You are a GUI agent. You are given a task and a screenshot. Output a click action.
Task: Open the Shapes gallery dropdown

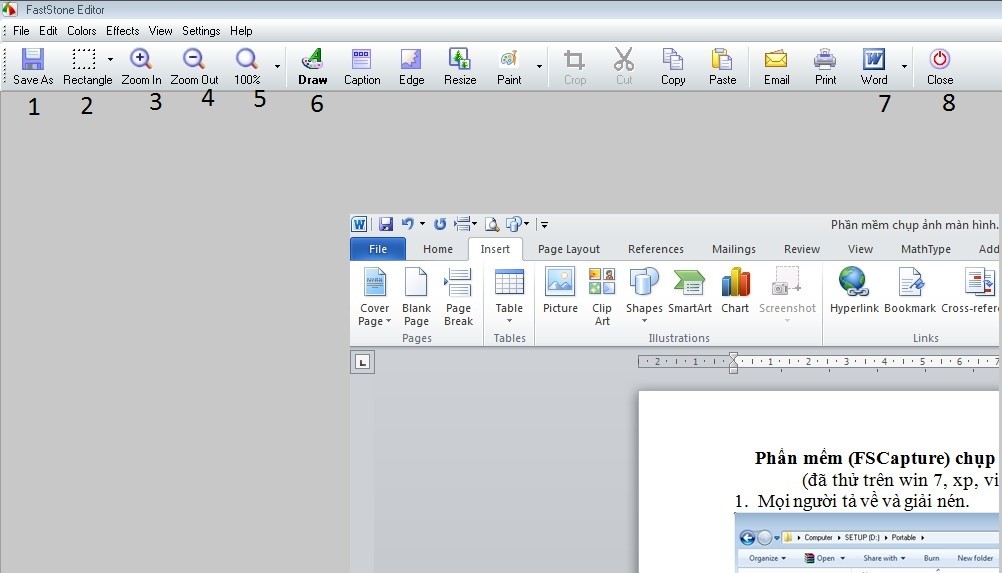tap(644, 296)
